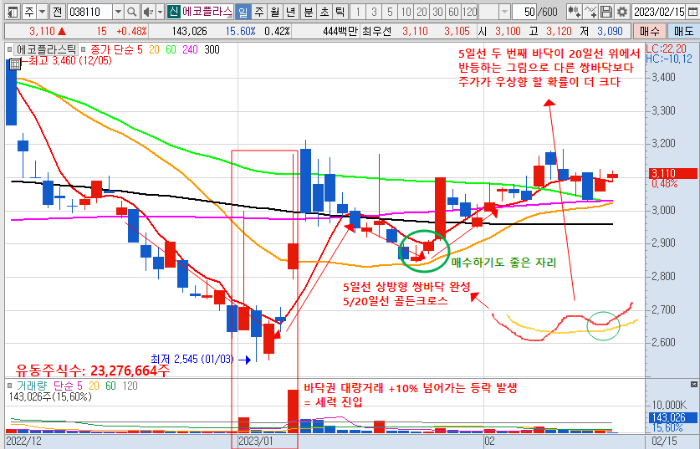The image size is (700, 449).
Task: Open the interval dropdown after 120
Action: [504, 12]
